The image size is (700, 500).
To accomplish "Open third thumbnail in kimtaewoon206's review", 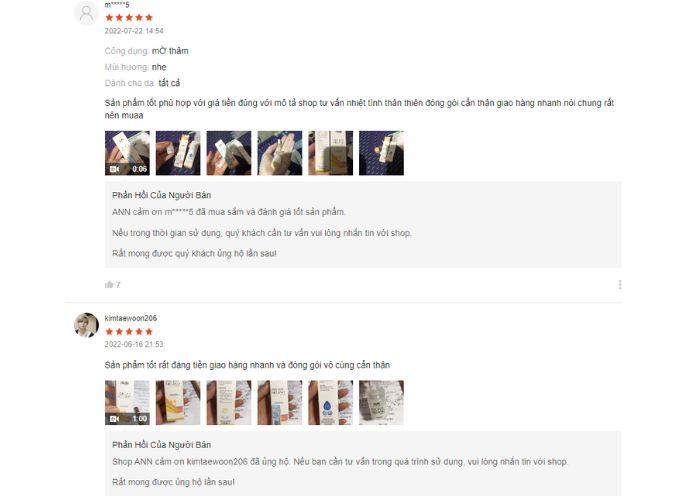I will (x=229, y=402).
